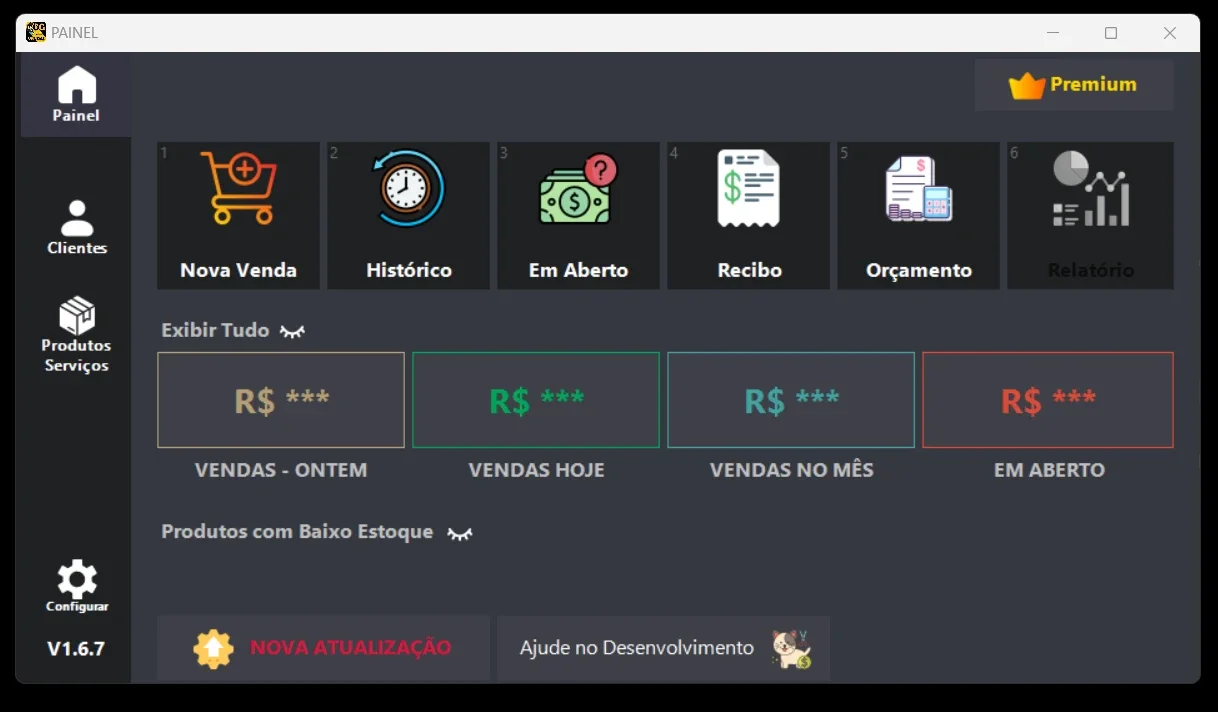The width and height of the screenshot is (1218, 712).
Task: Click the Premium crown button
Action: 1074,85
